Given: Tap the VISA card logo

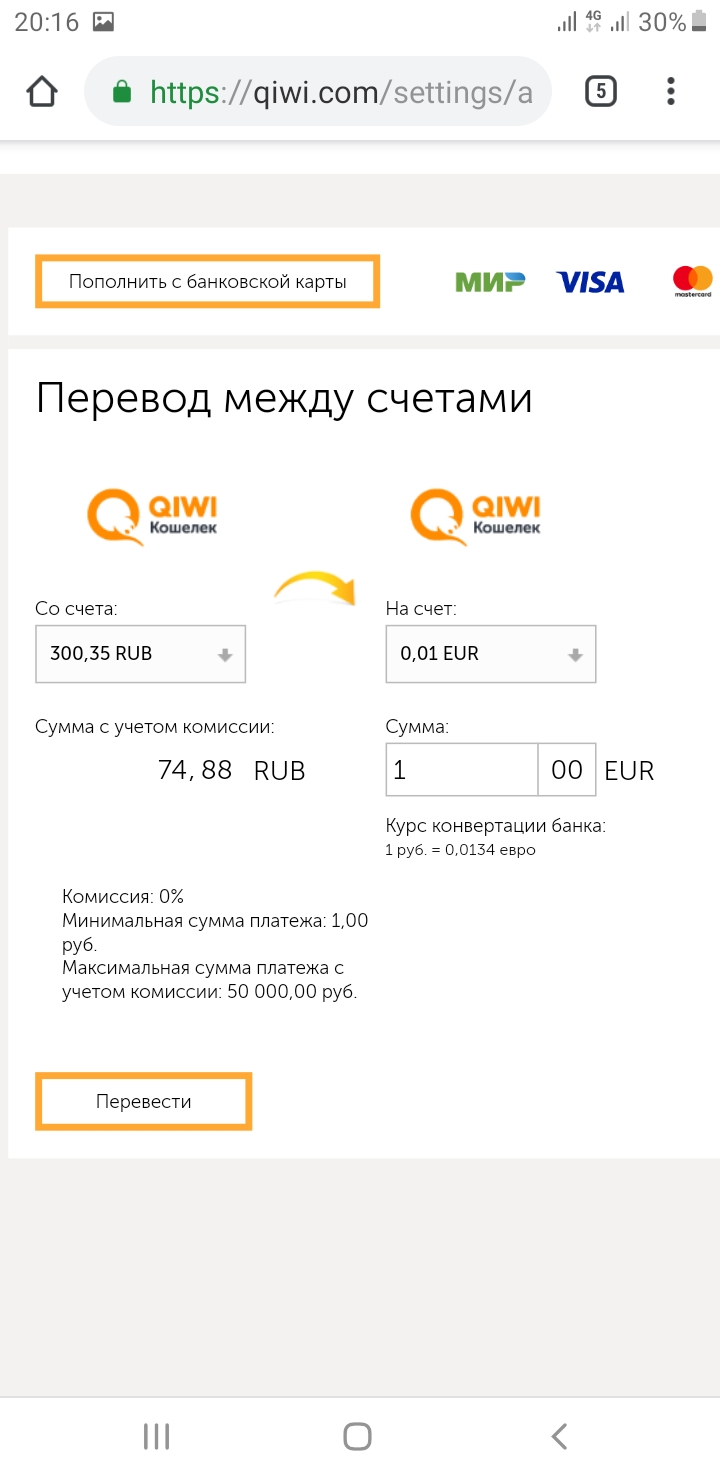Looking at the screenshot, I should (590, 282).
